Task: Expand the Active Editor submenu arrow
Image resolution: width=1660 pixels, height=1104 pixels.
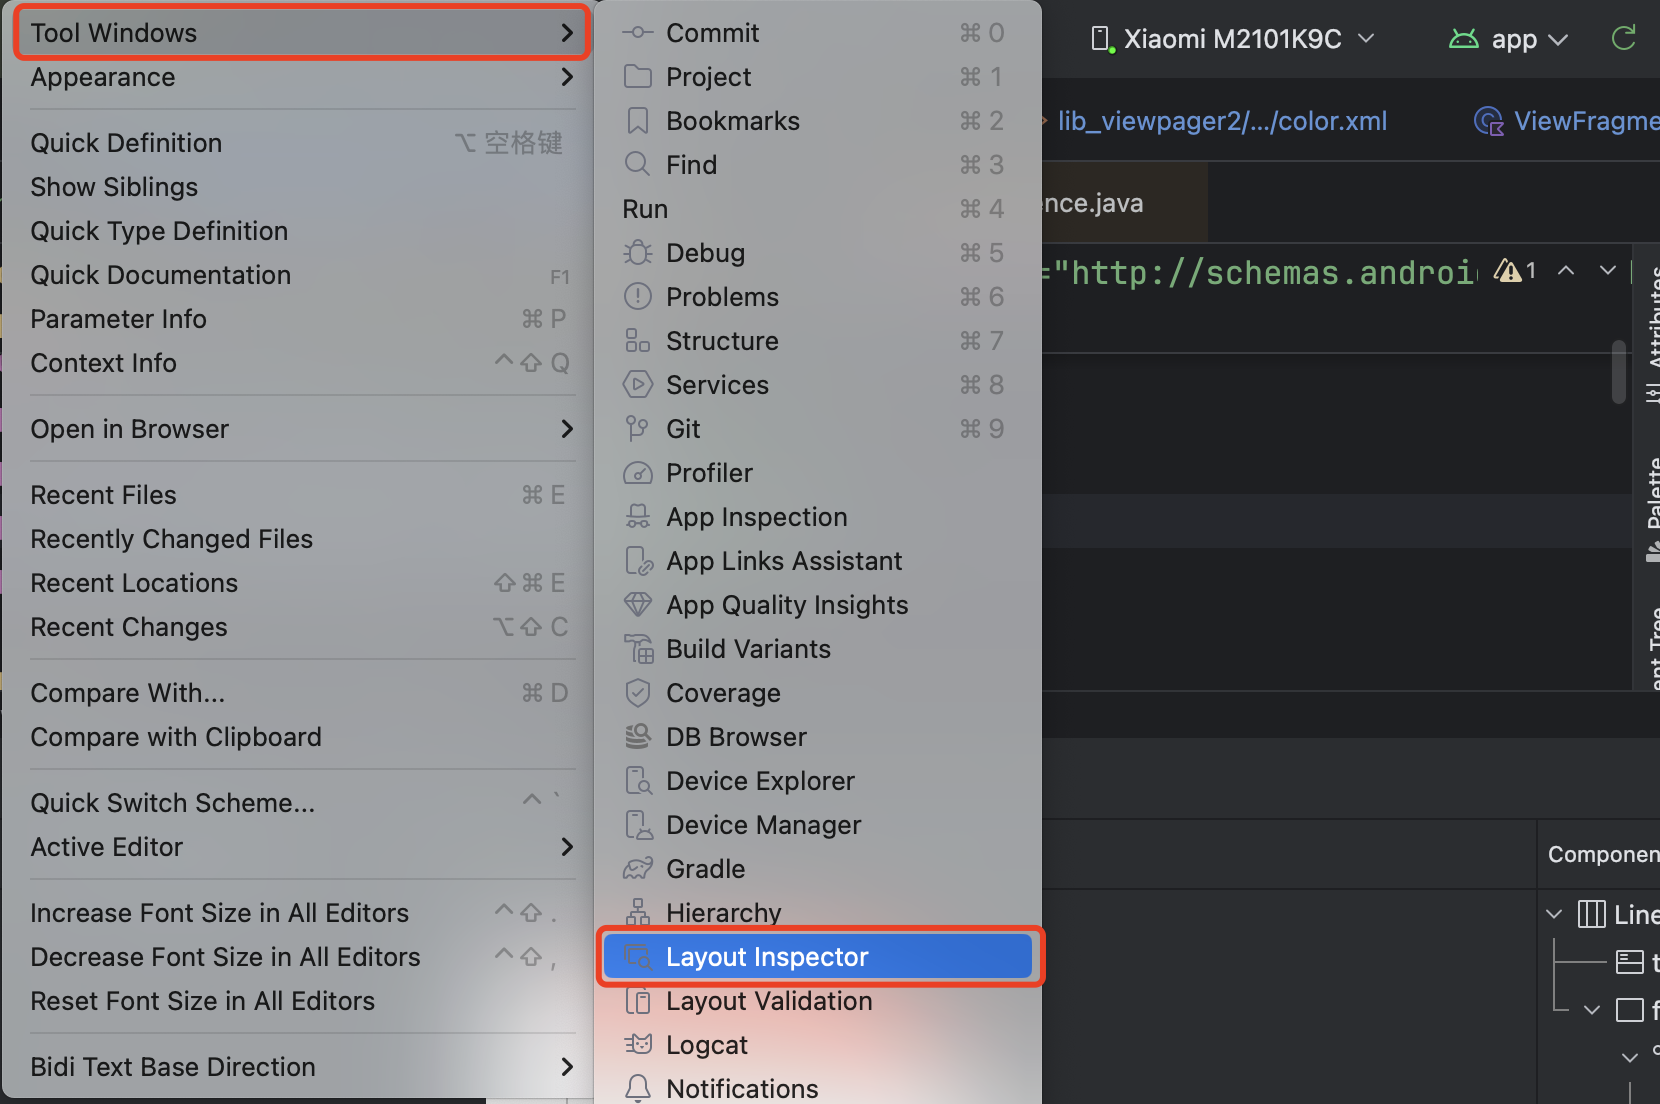Action: click(x=567, y=847)
